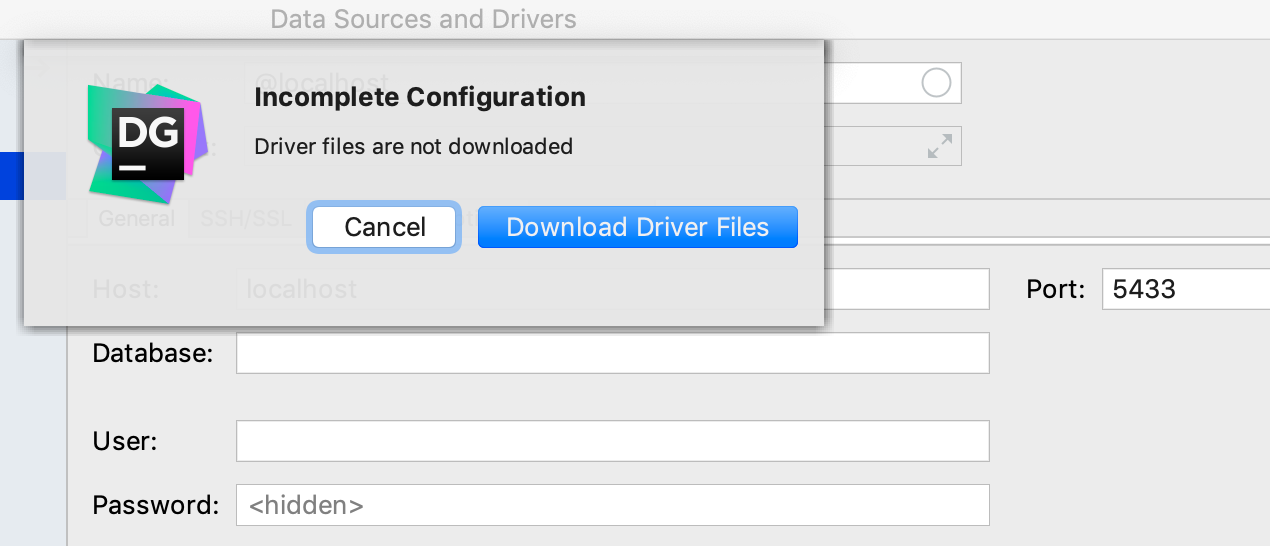The image size is (1270, 546).
Task: Click the Password label
Action: (155, 505)
